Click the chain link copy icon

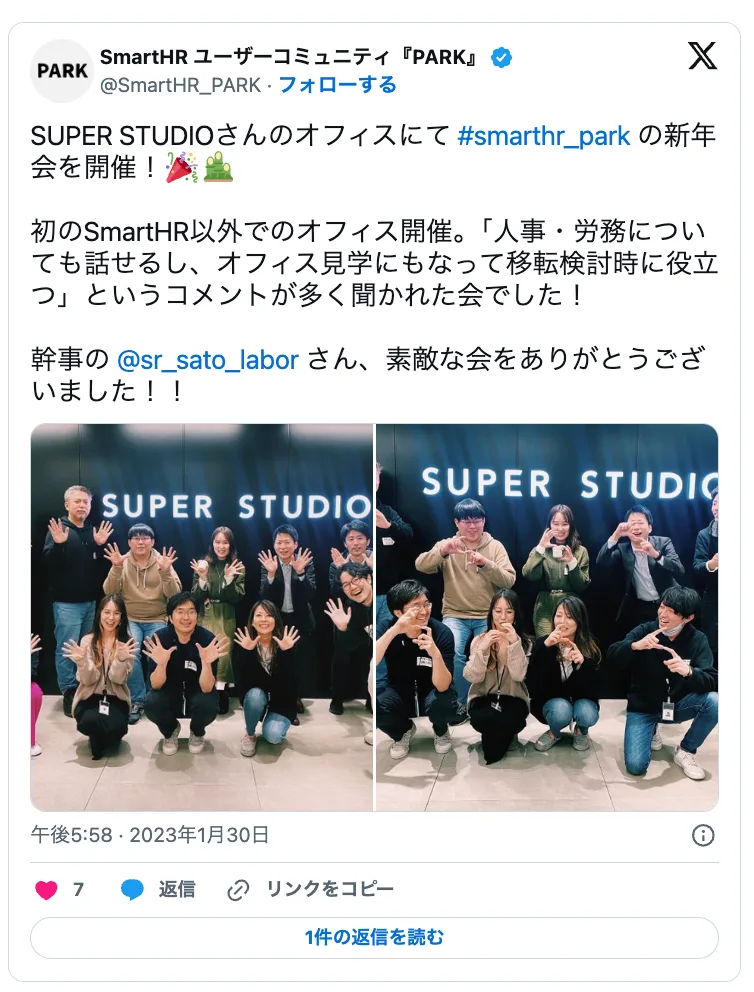tap(238, 890)
